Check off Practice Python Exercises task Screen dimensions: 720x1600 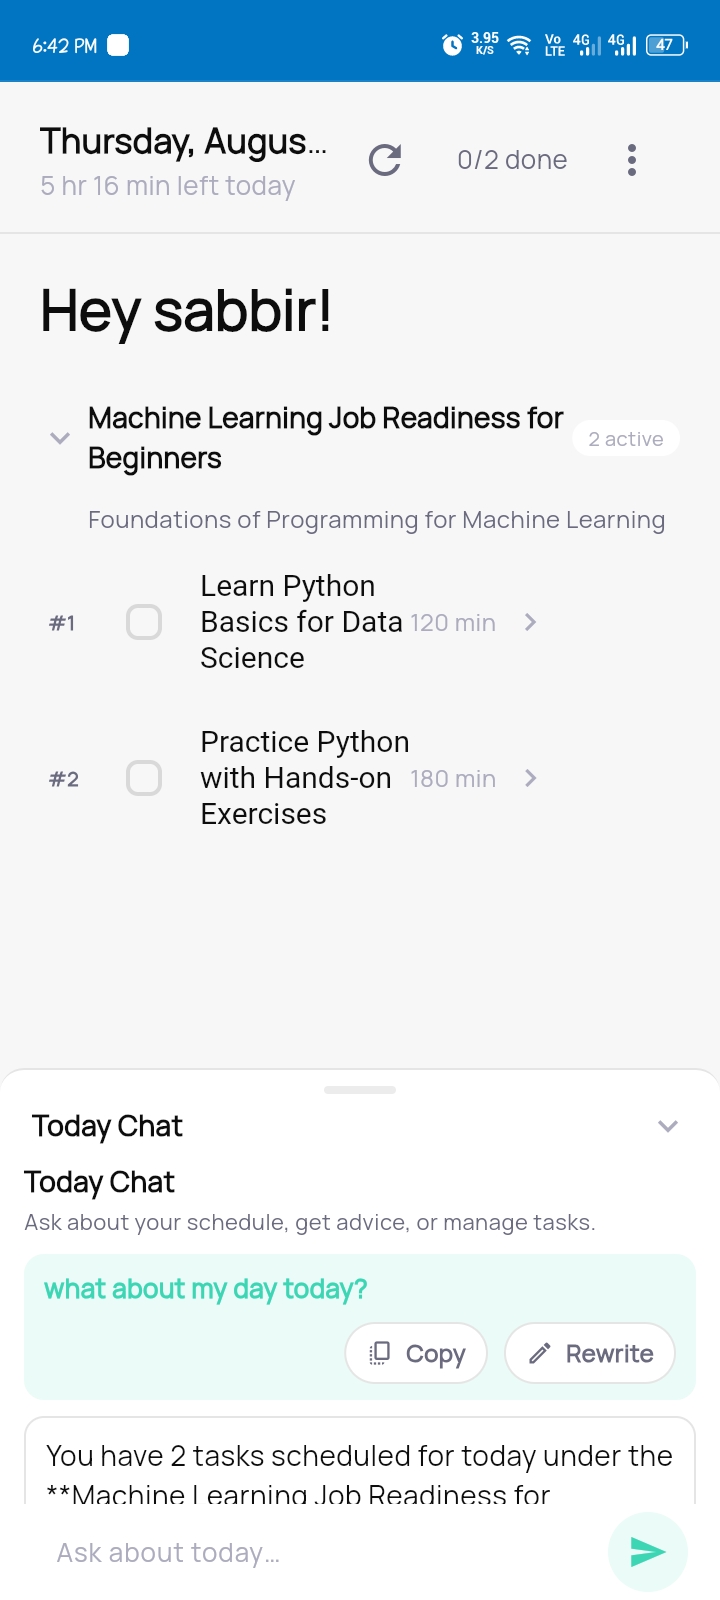coord(144,778)
